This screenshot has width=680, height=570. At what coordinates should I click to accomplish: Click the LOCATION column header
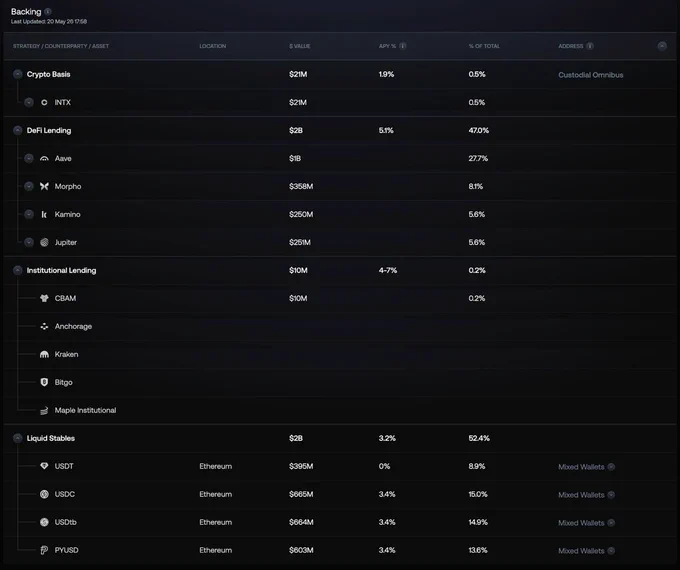point(212,46)
